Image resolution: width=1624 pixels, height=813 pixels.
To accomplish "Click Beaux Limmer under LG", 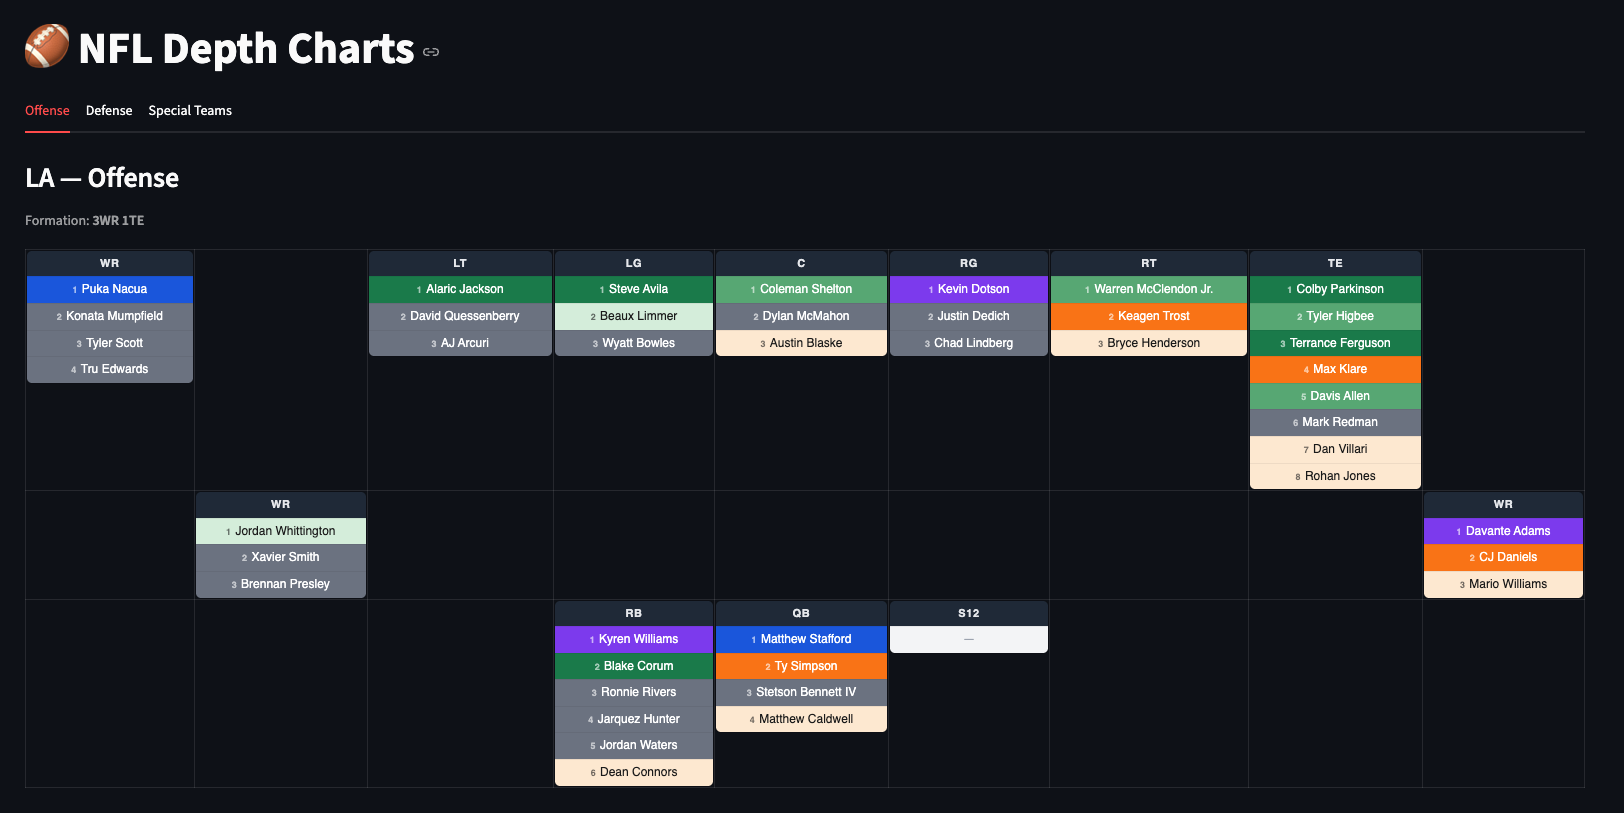I will point(634,316).
